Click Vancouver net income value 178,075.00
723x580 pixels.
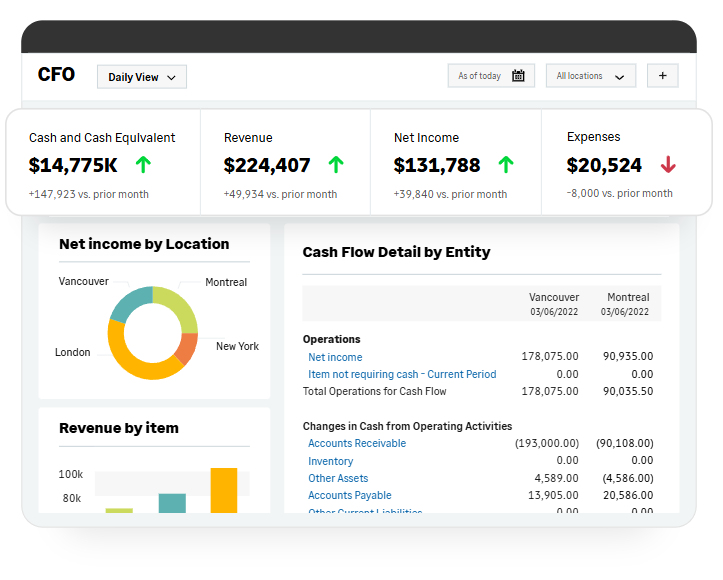click(550, 356)
